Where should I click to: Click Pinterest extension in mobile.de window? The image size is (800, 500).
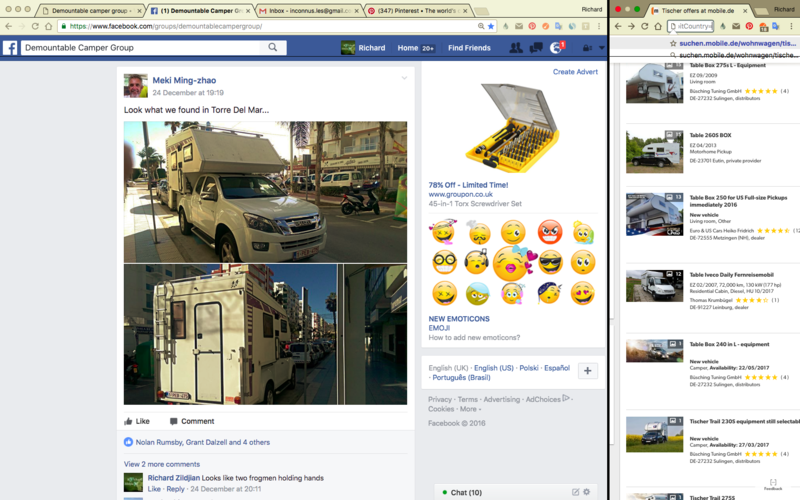coord(749,26)
